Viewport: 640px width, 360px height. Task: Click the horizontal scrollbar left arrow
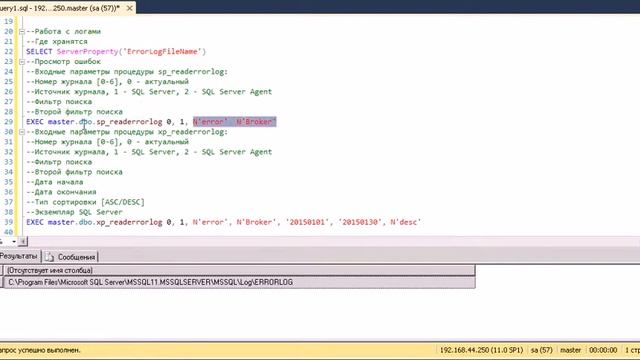(x=23, y=242)
